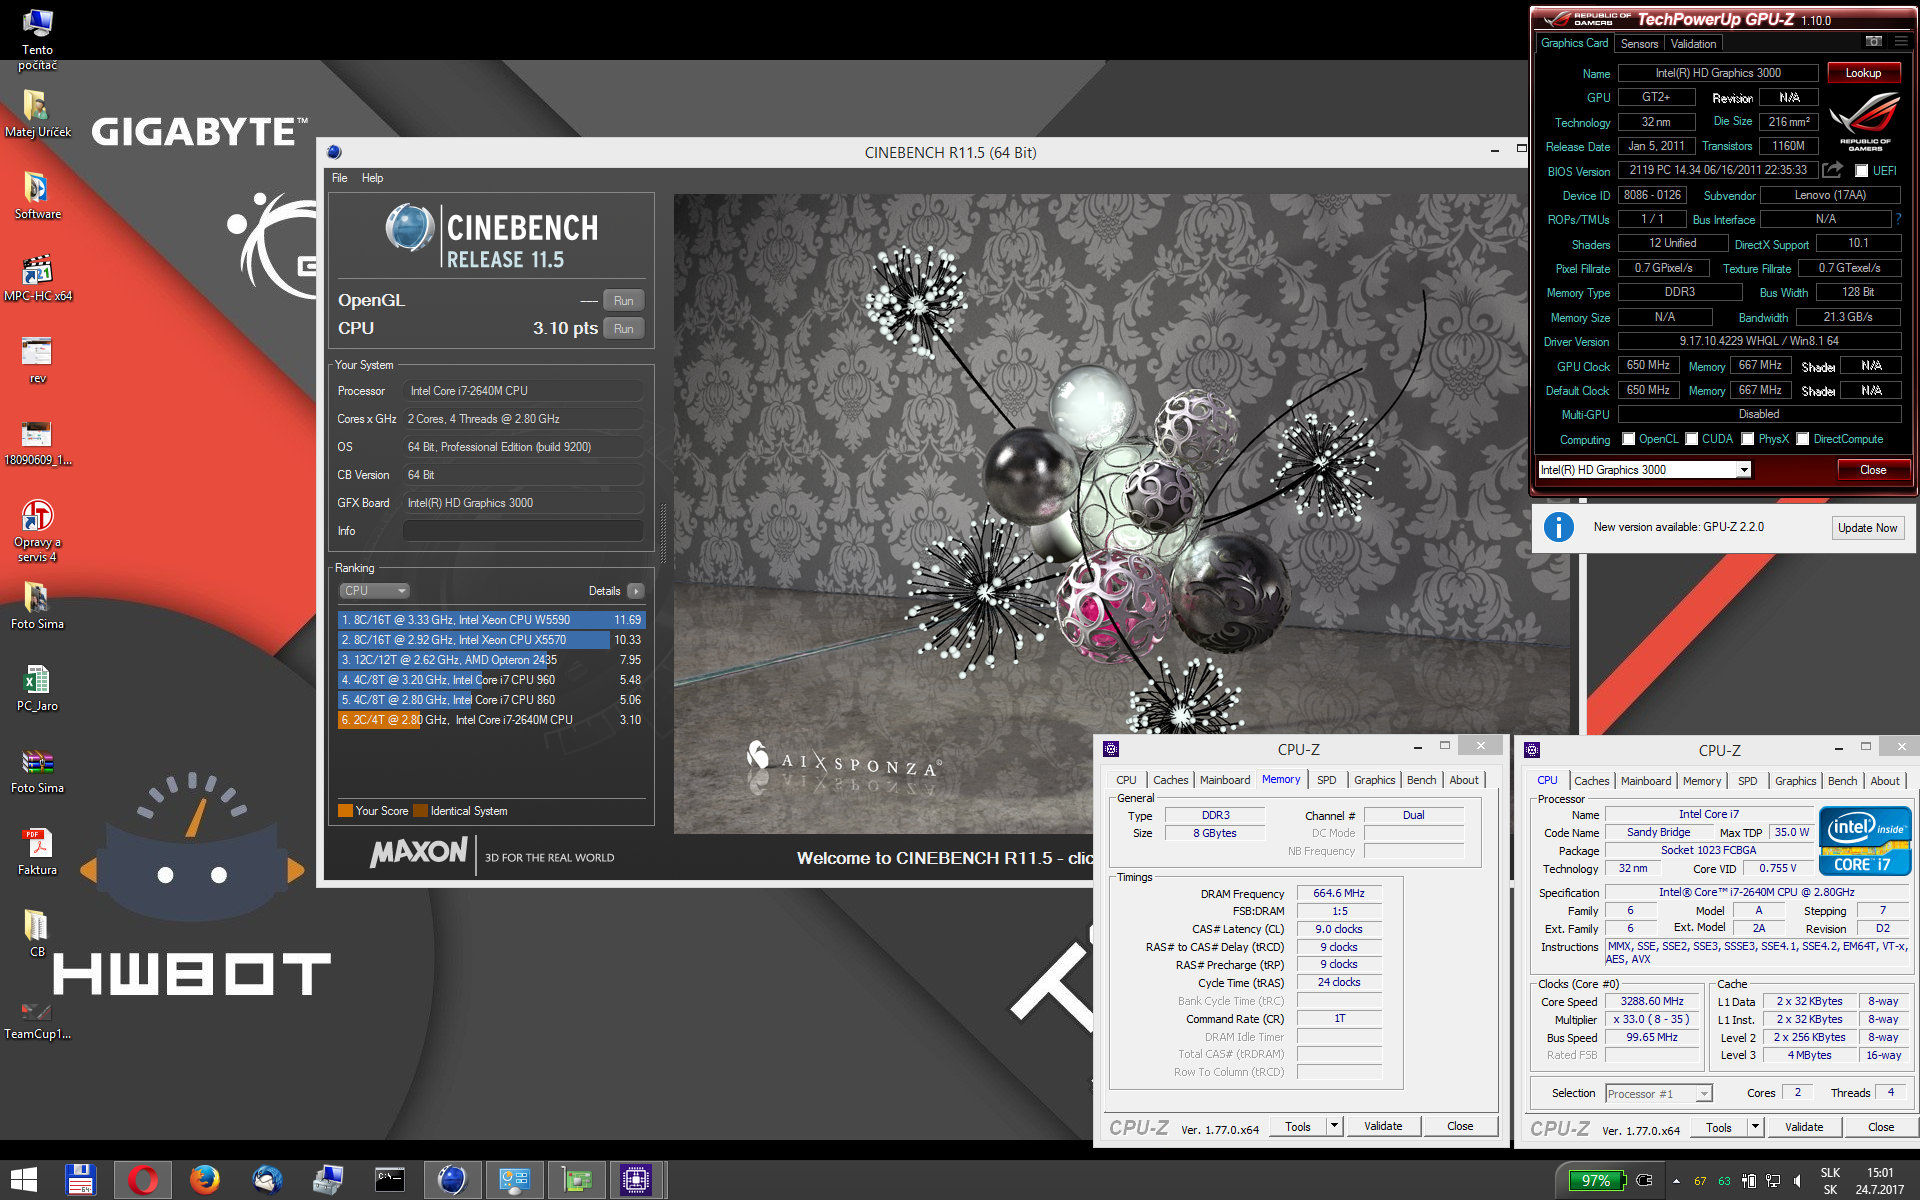Switch to the Sensors tab in GPU-Z
Viewport: 1922px width, 1204px height.
(1640, 44)
